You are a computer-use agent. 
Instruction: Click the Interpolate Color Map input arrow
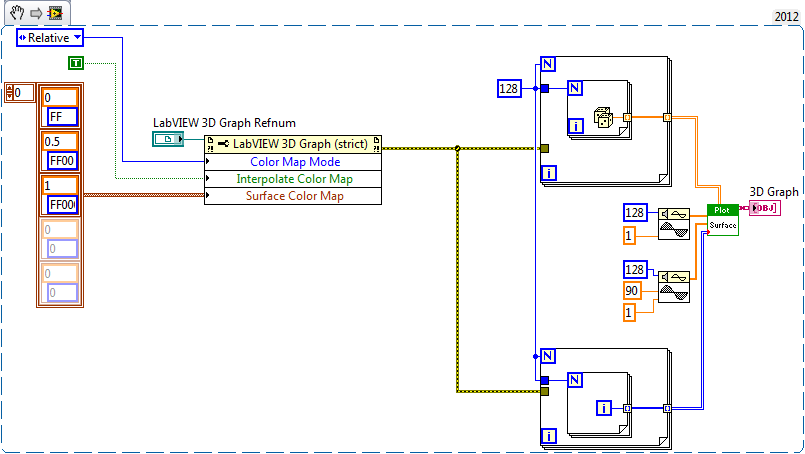[207, 178]
